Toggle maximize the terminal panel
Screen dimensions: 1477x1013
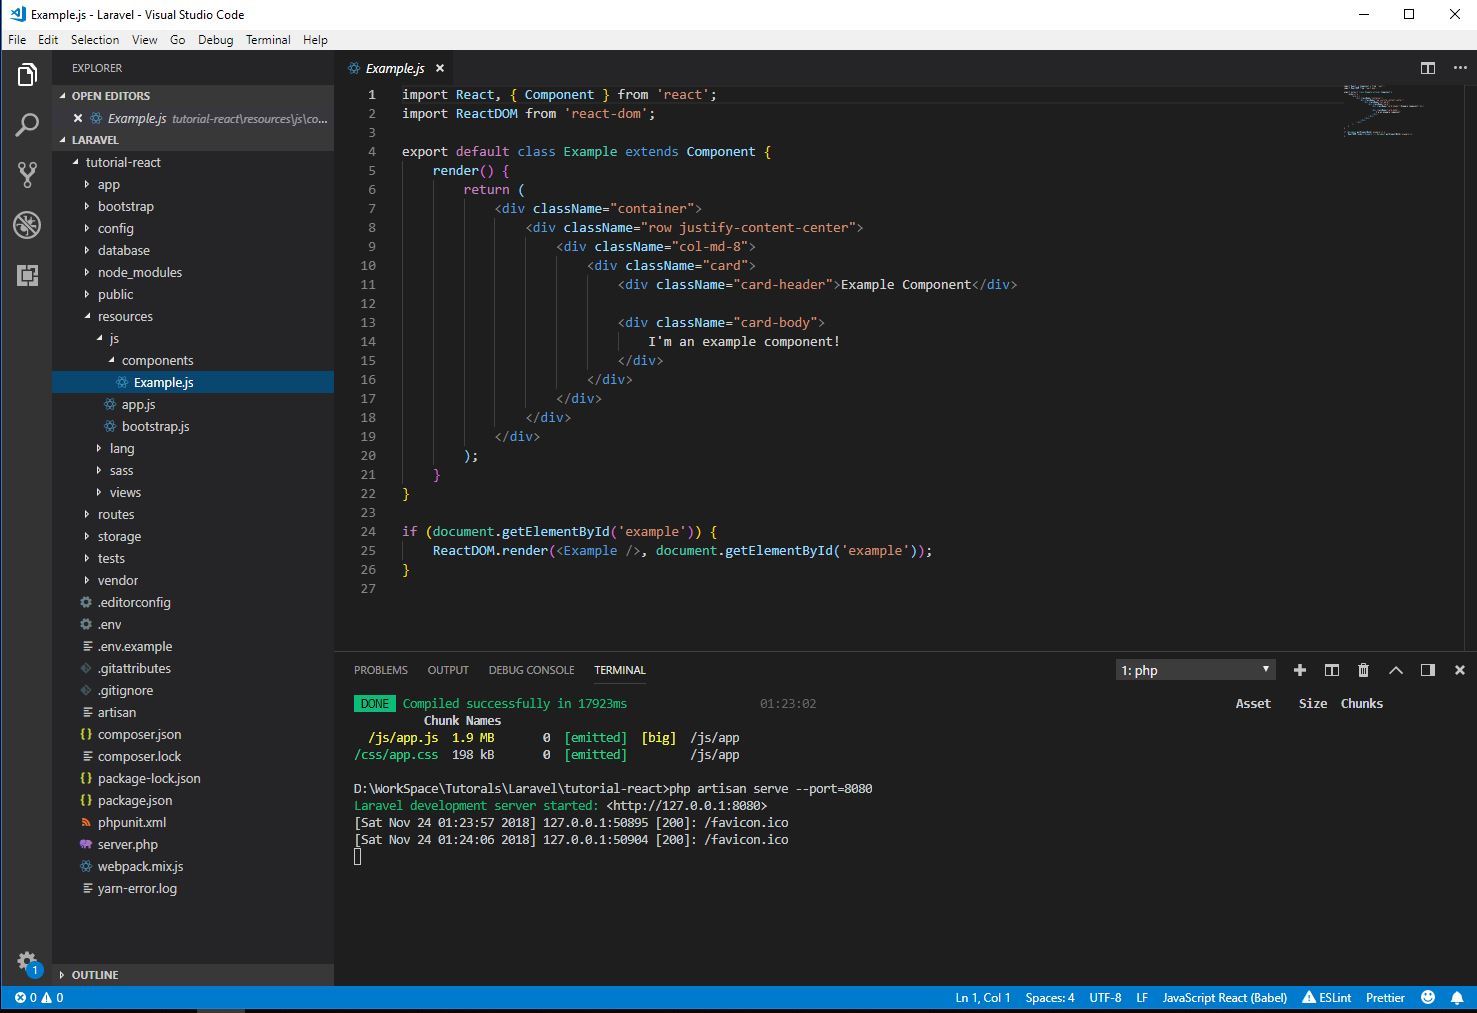tap(1396, 669)
